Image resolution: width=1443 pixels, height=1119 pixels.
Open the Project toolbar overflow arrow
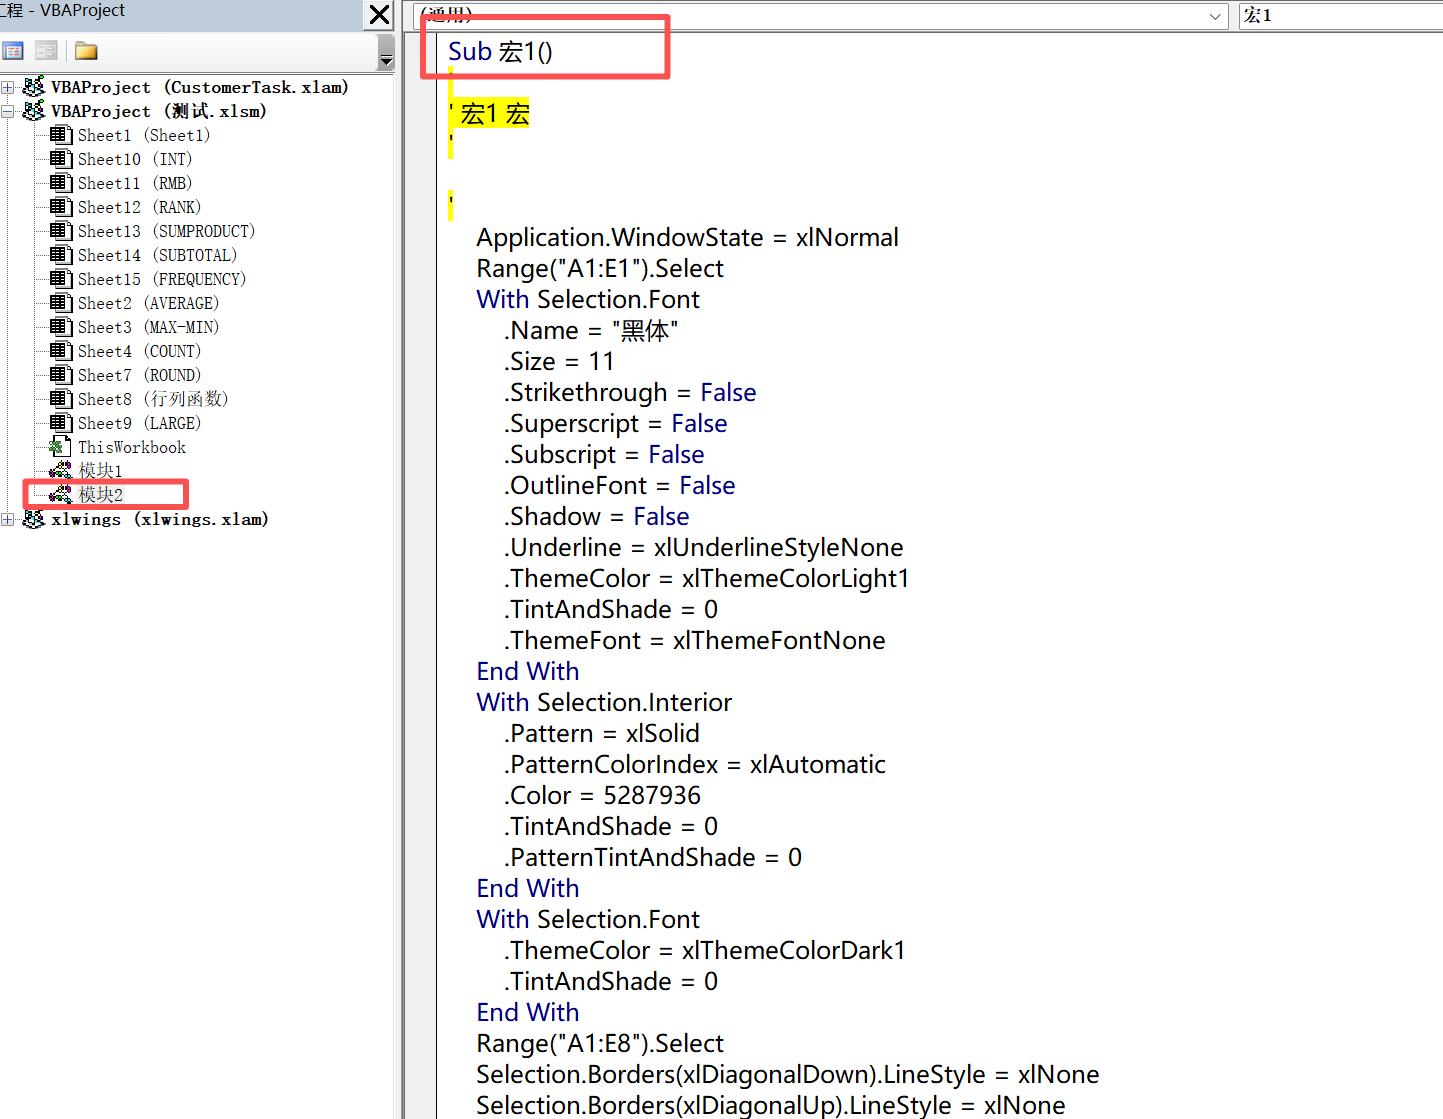[x=386, y=60]
